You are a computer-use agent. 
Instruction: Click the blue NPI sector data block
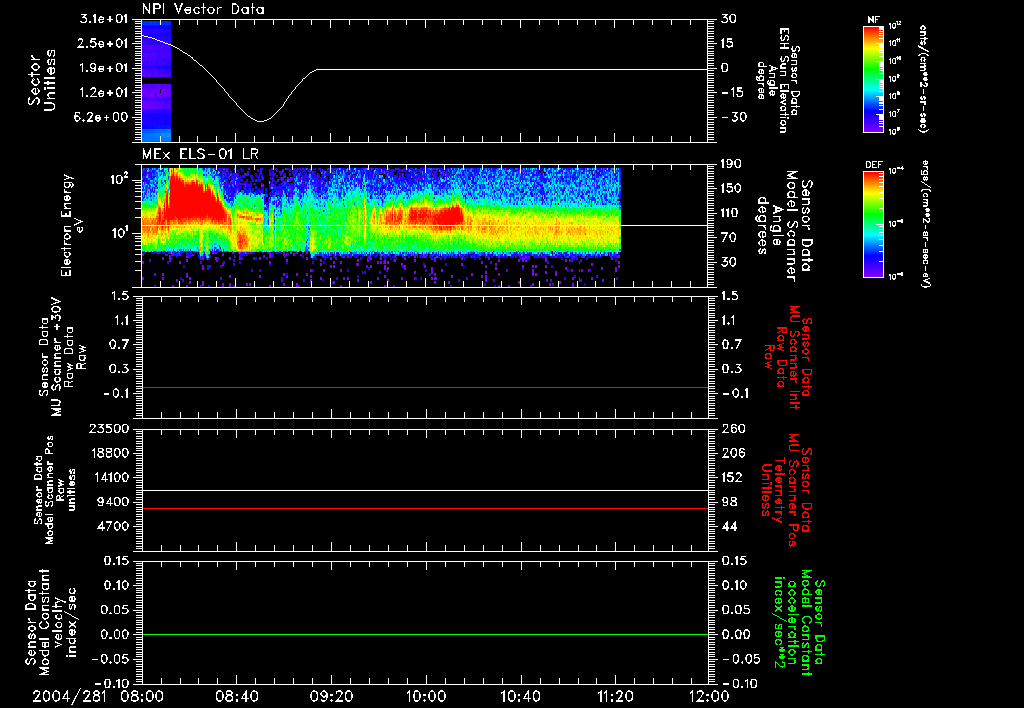pos(156,81)
